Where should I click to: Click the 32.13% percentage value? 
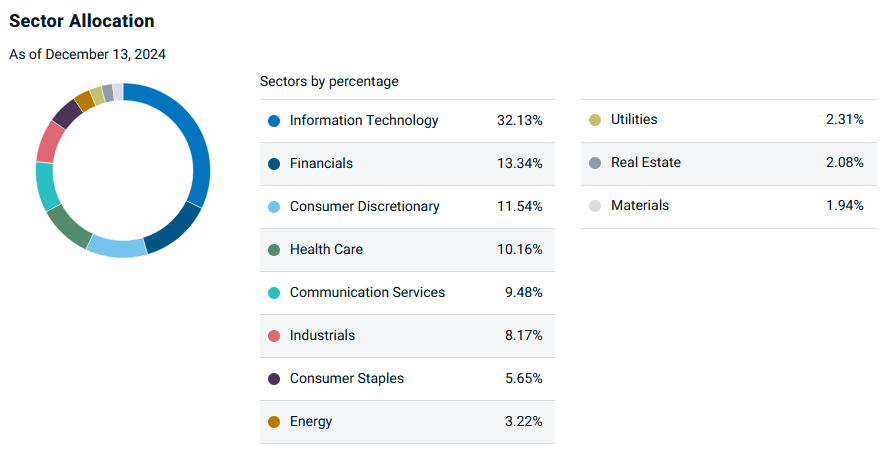tap(520, 120)
